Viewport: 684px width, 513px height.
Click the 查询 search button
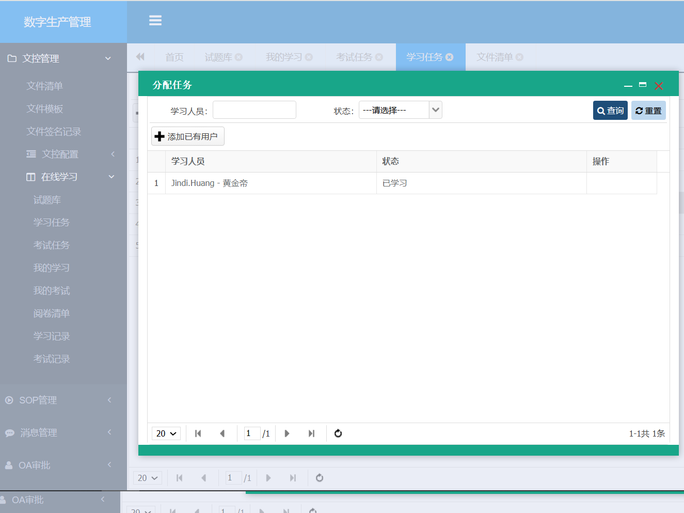click(x=610, y=110)
